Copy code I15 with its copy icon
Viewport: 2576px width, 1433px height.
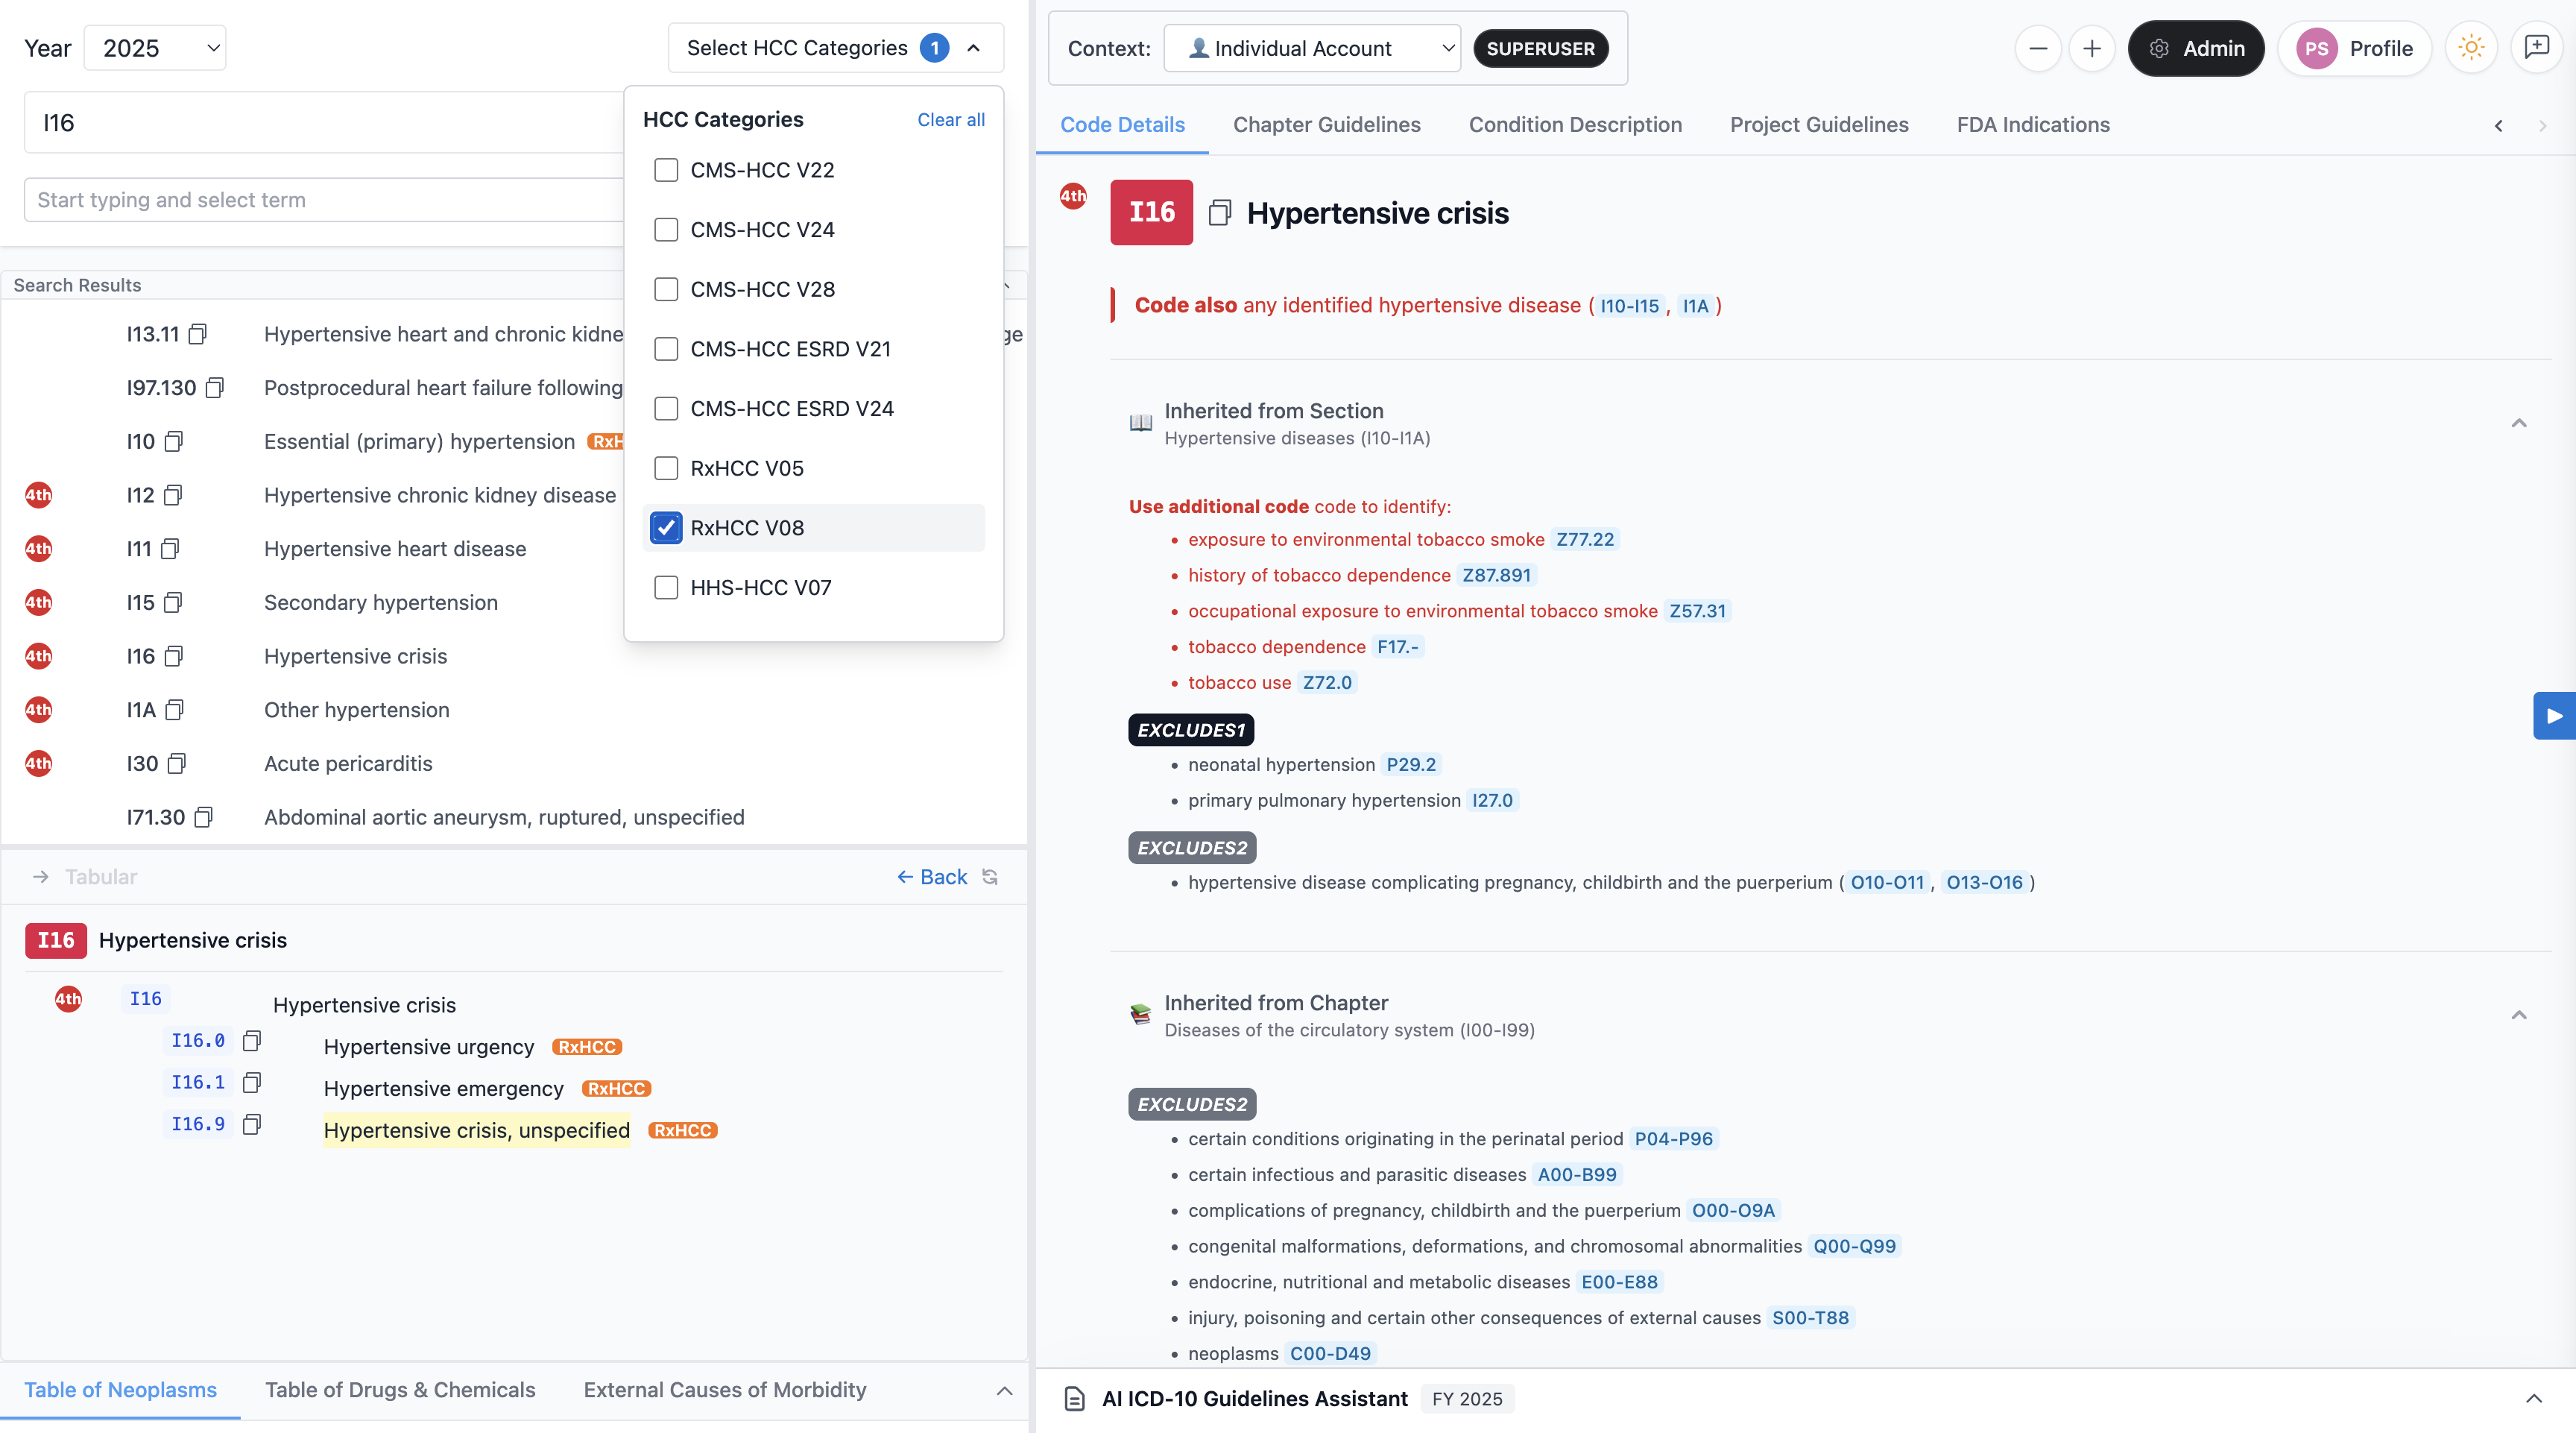tap(173, 602)
